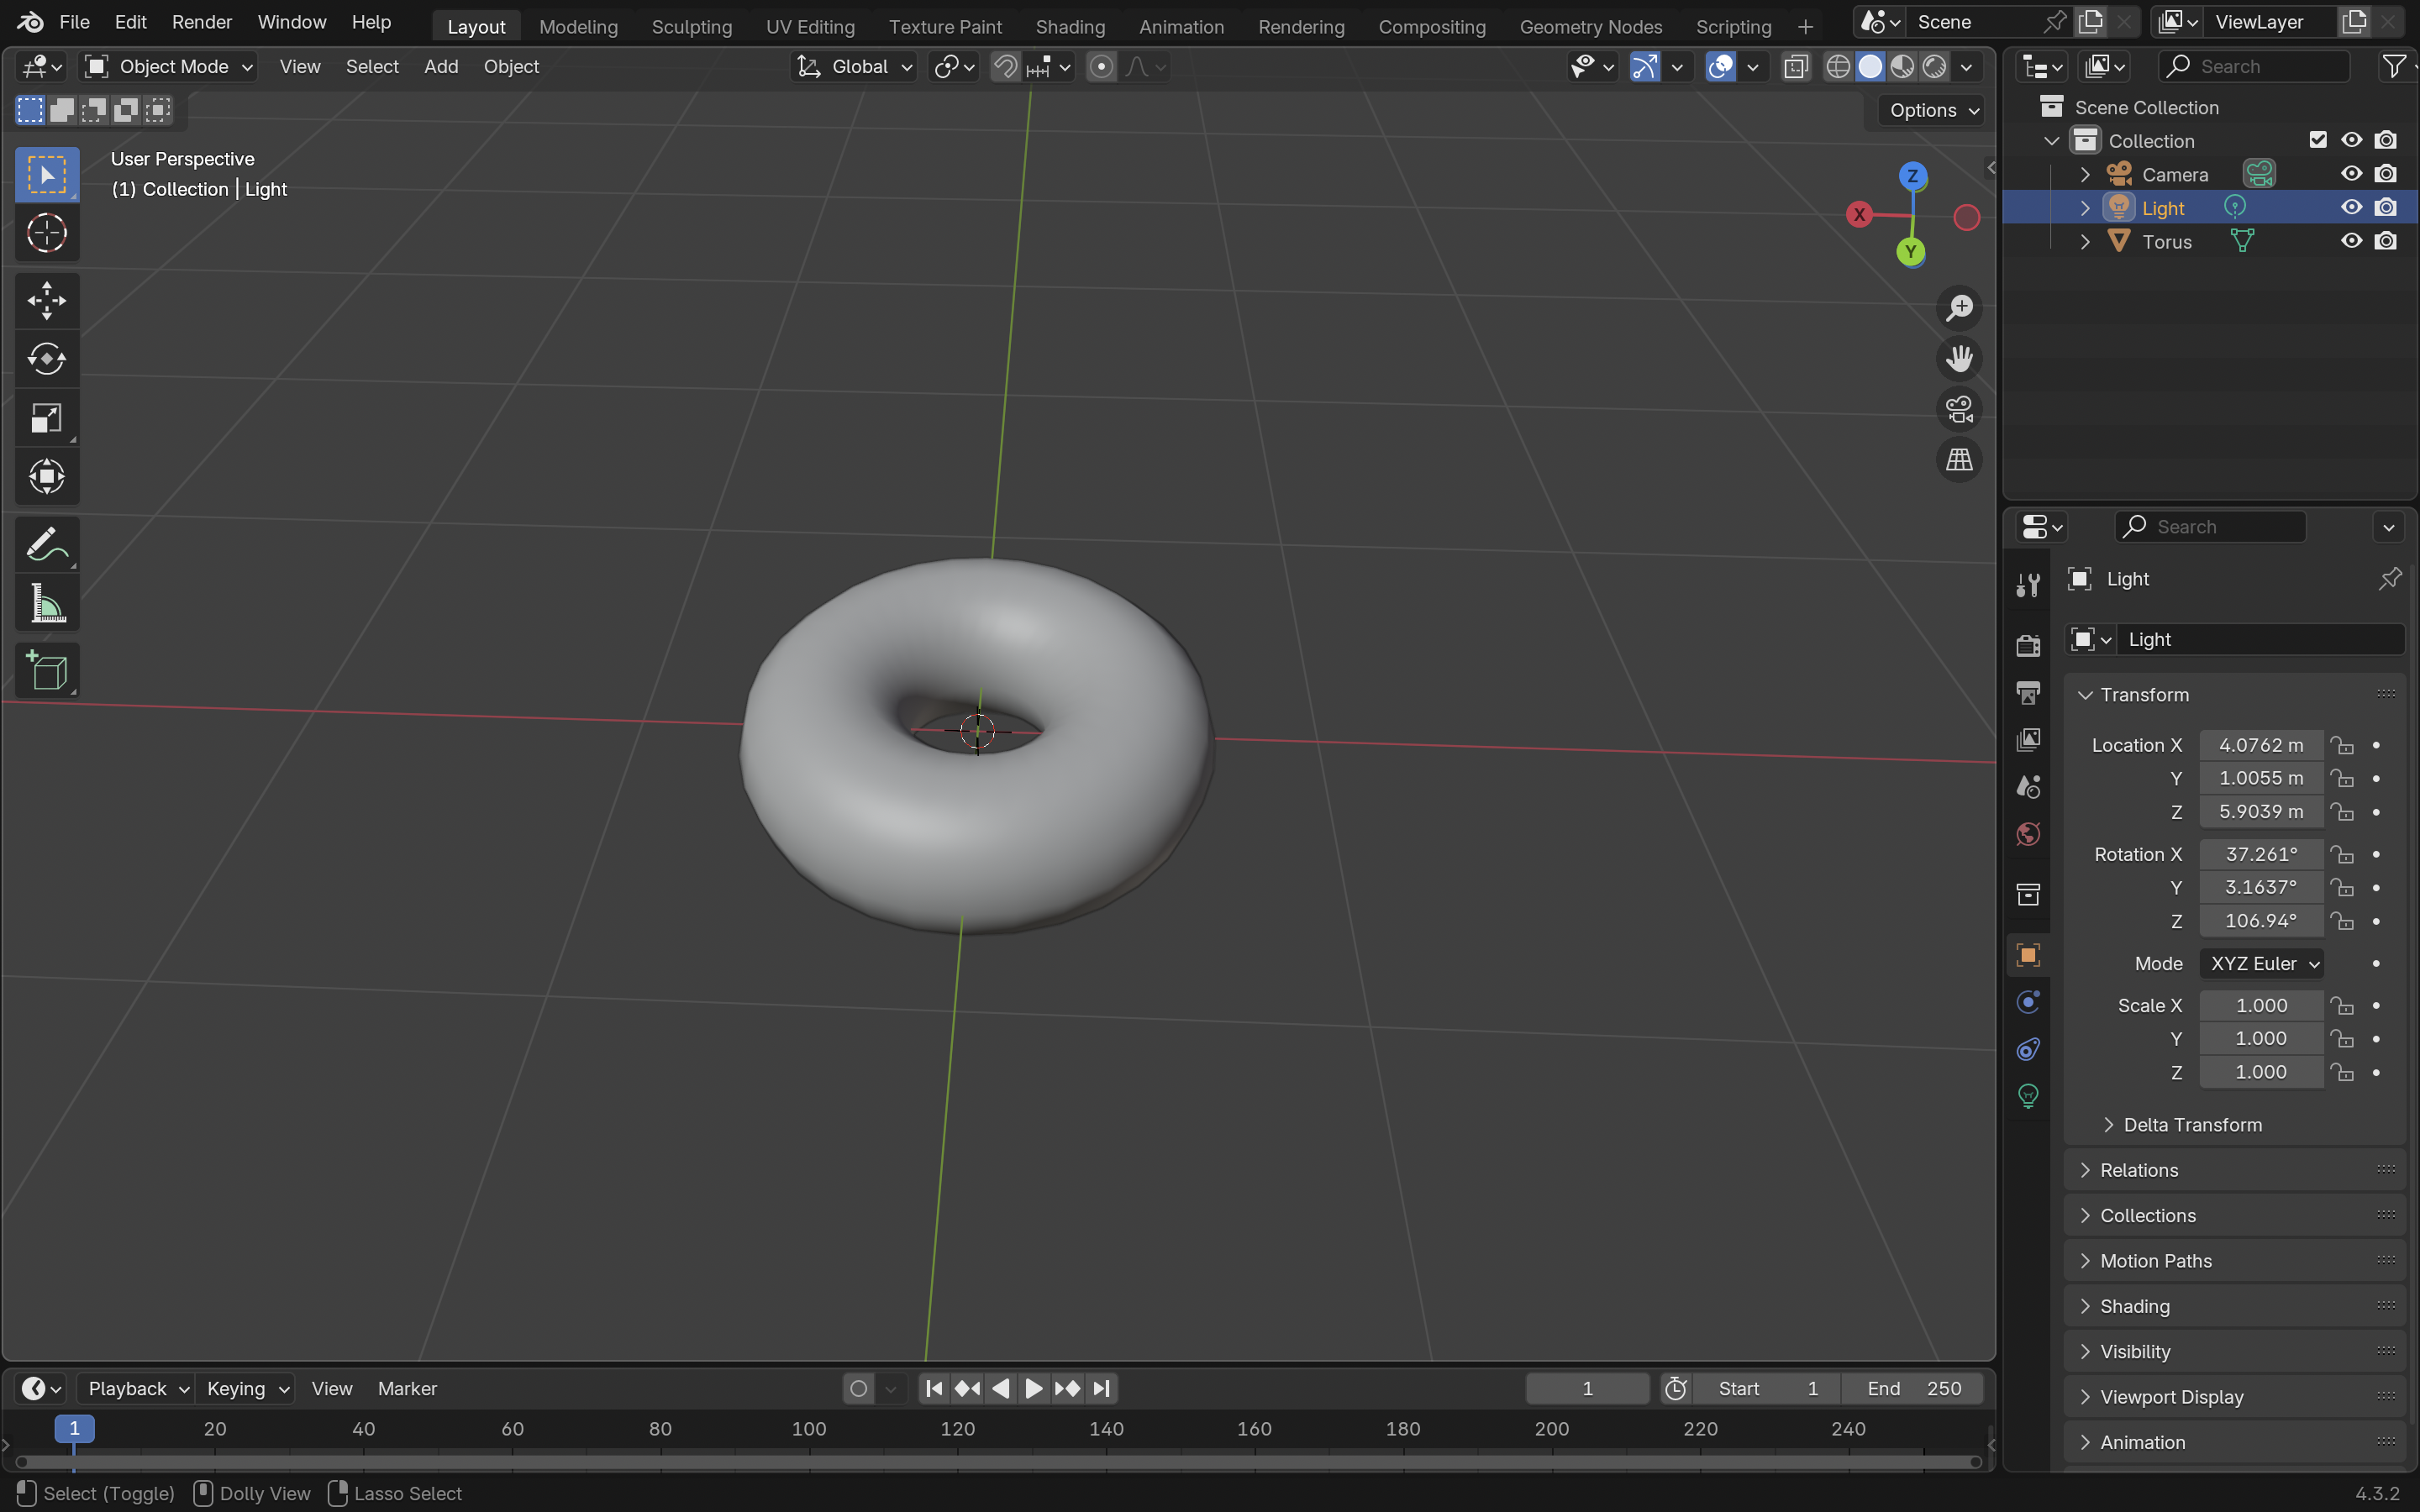Hide the Light in viewport

(2351, 208)
